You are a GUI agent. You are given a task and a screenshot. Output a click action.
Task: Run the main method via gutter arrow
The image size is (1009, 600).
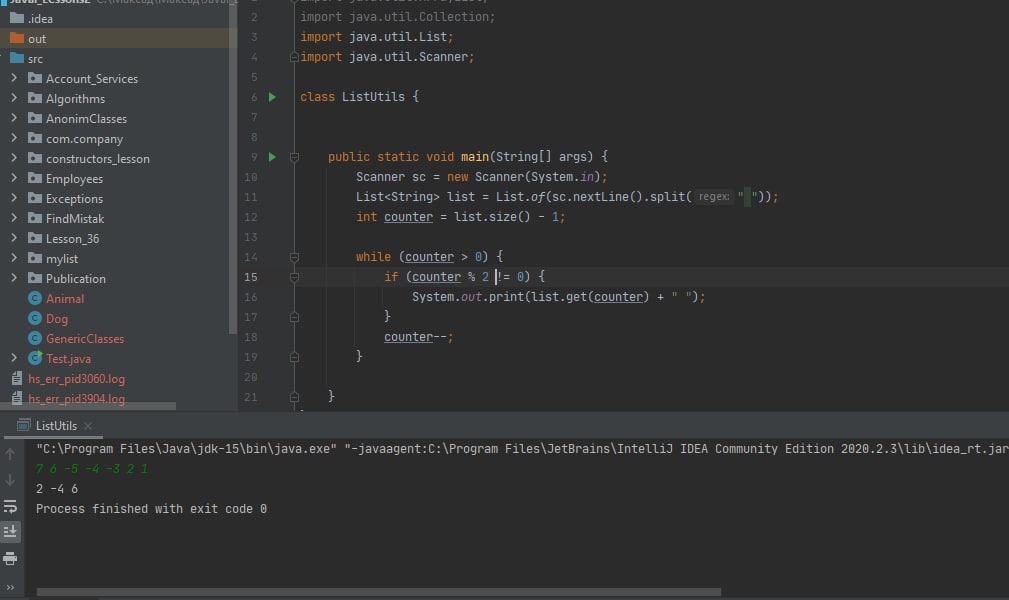(272, 157)
